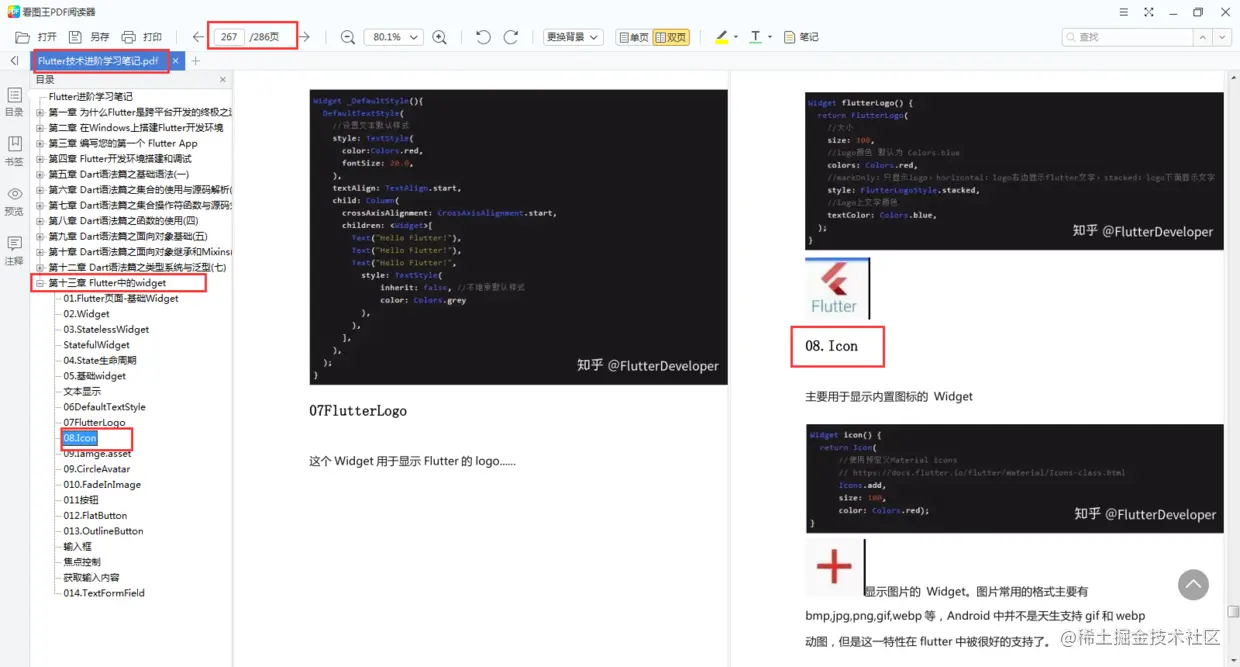
Task: Open highlighter color dropdown arrow
Action: point(736,37)
